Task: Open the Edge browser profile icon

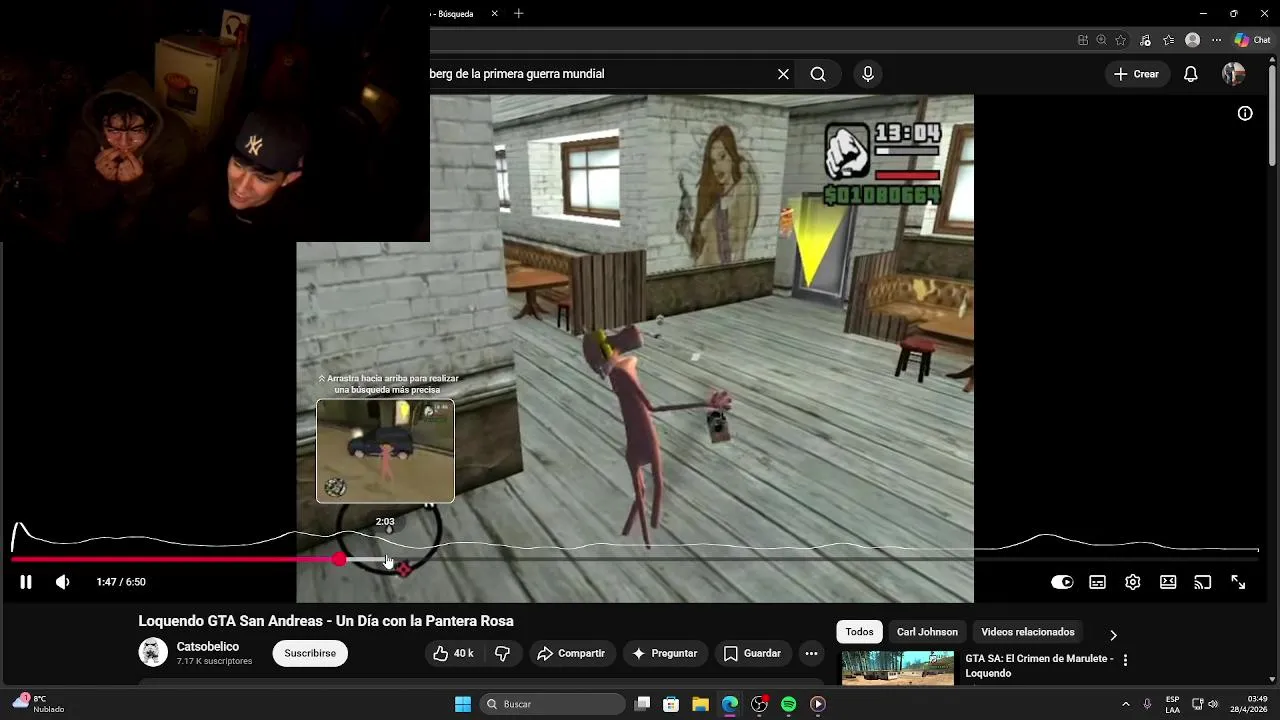Action: point(1192,40)
